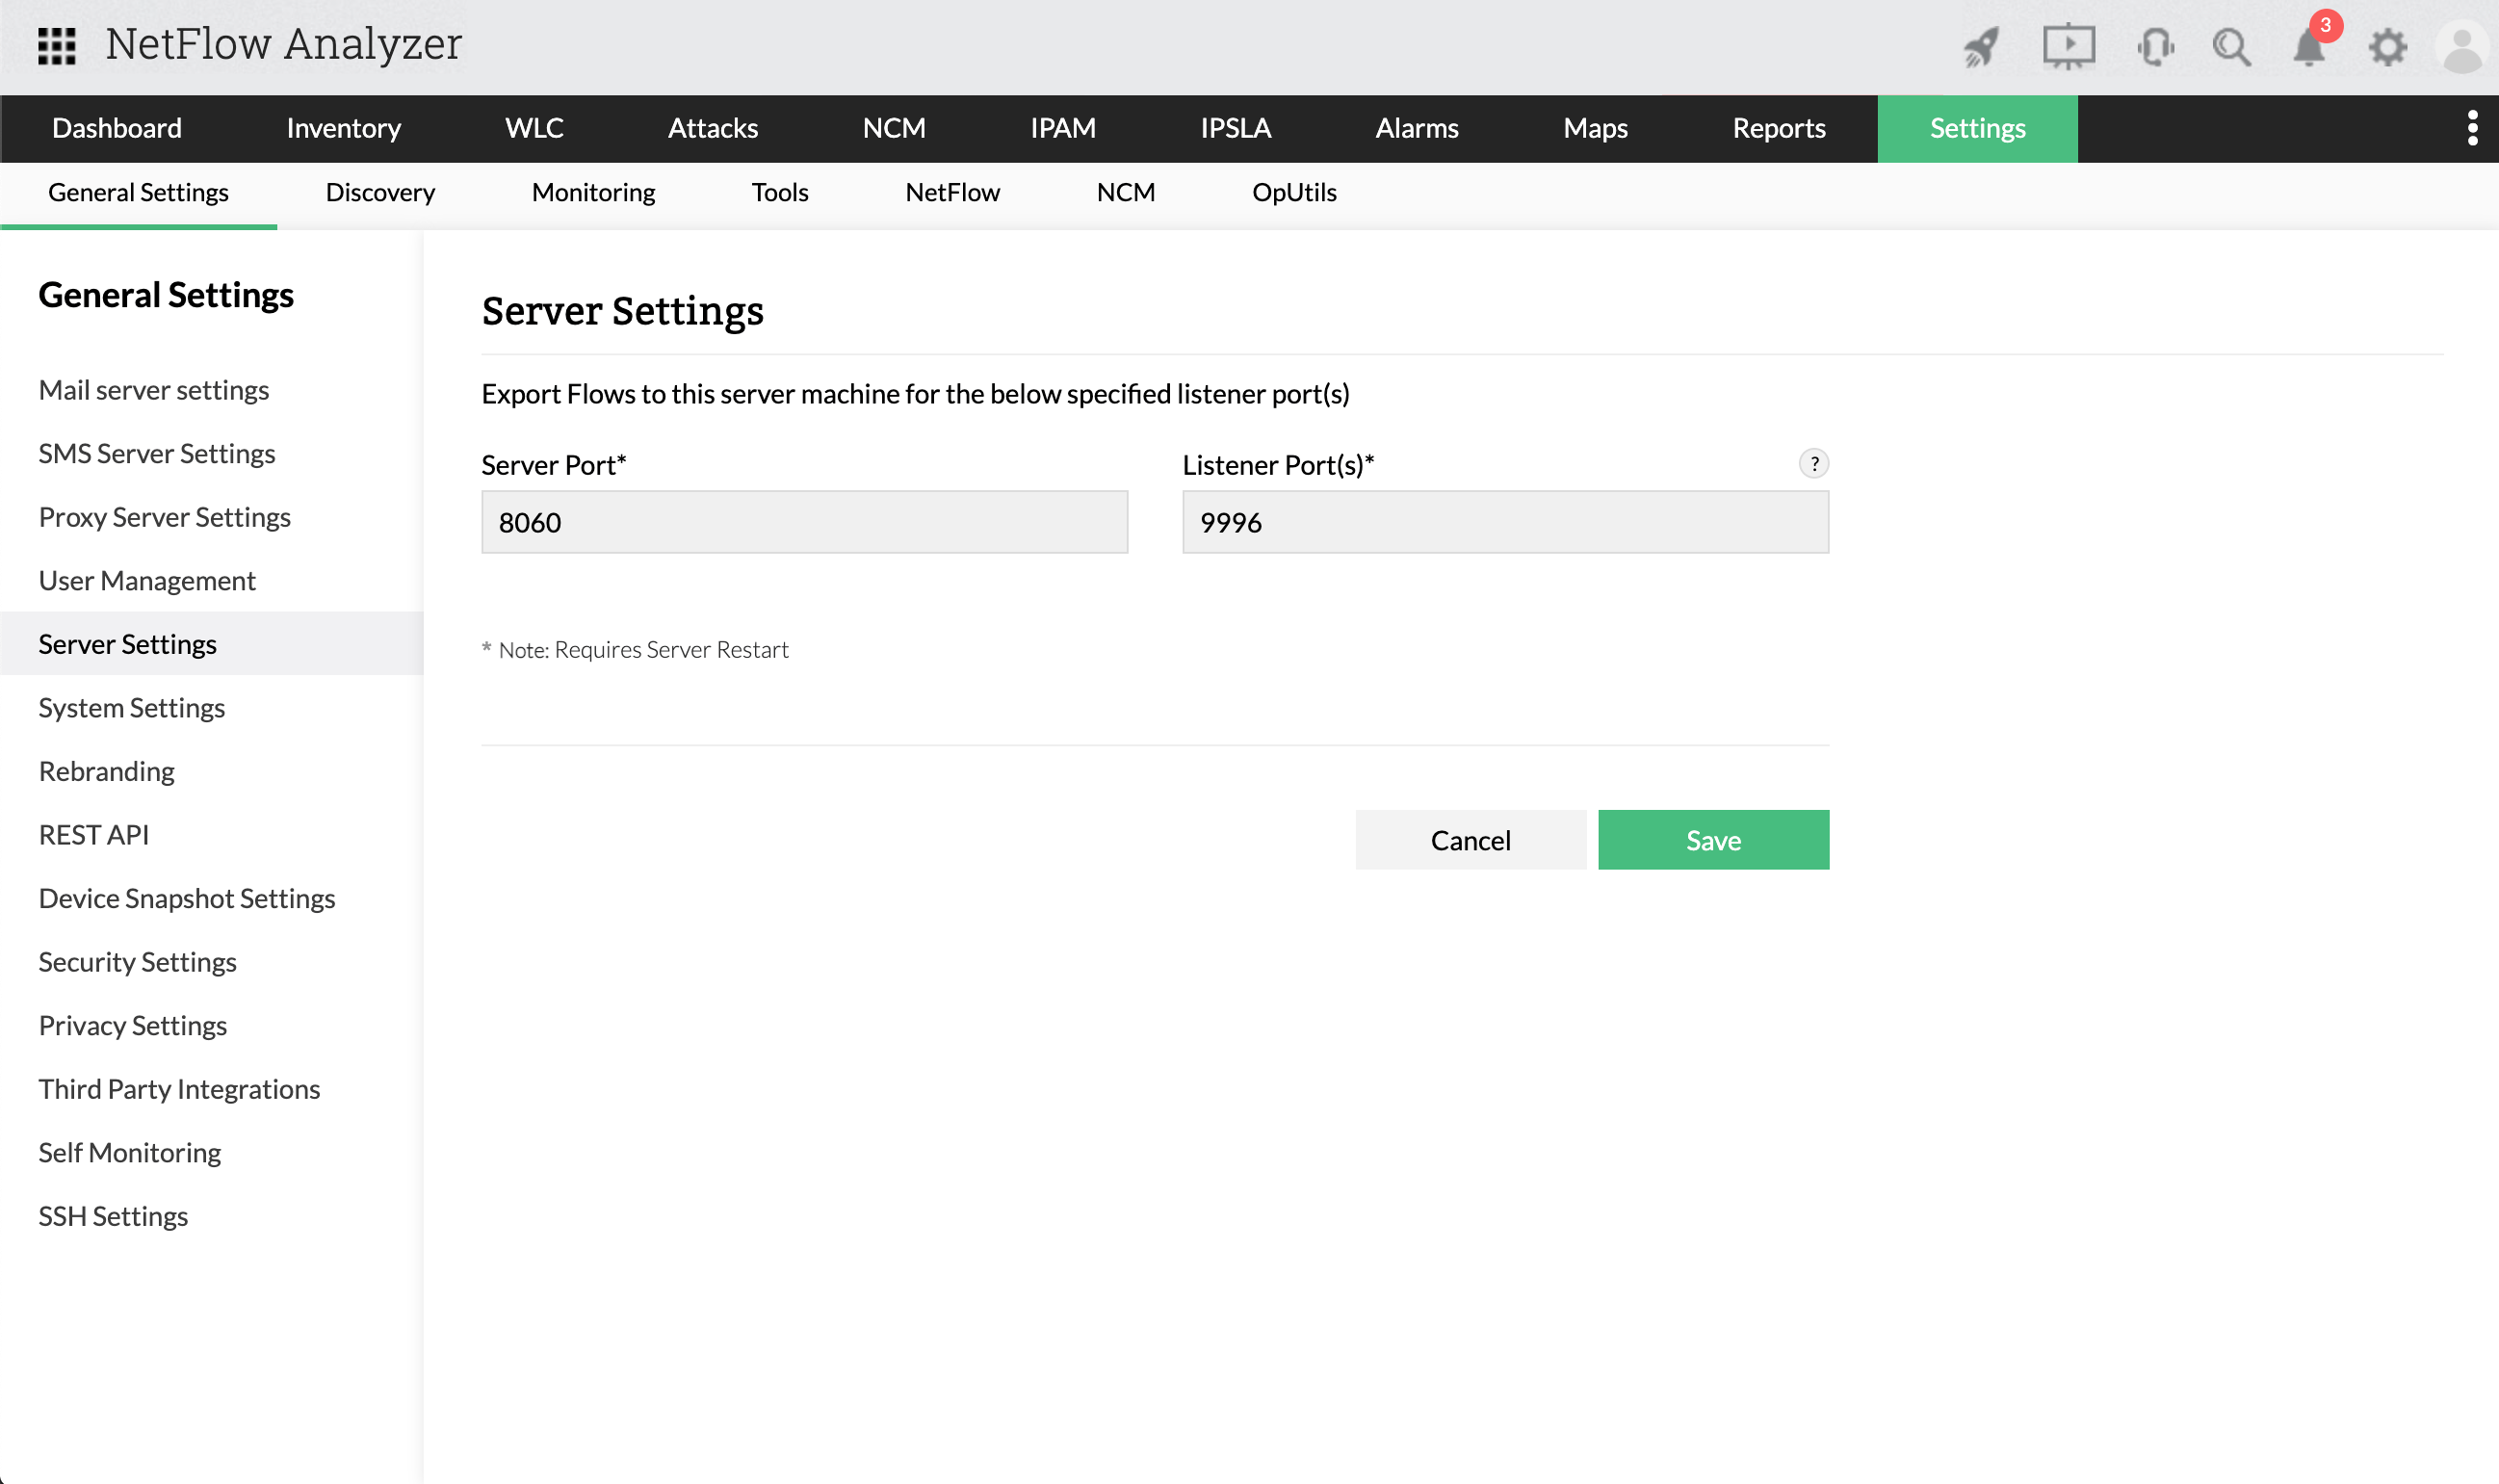Click the Server Port input field
The width and height of the screenshot is (2499, 1484).
coord(803,521)
